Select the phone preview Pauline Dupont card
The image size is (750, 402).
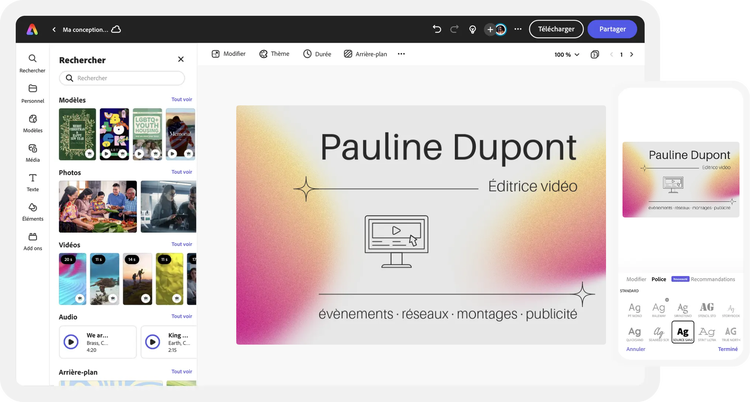[681, 179]
